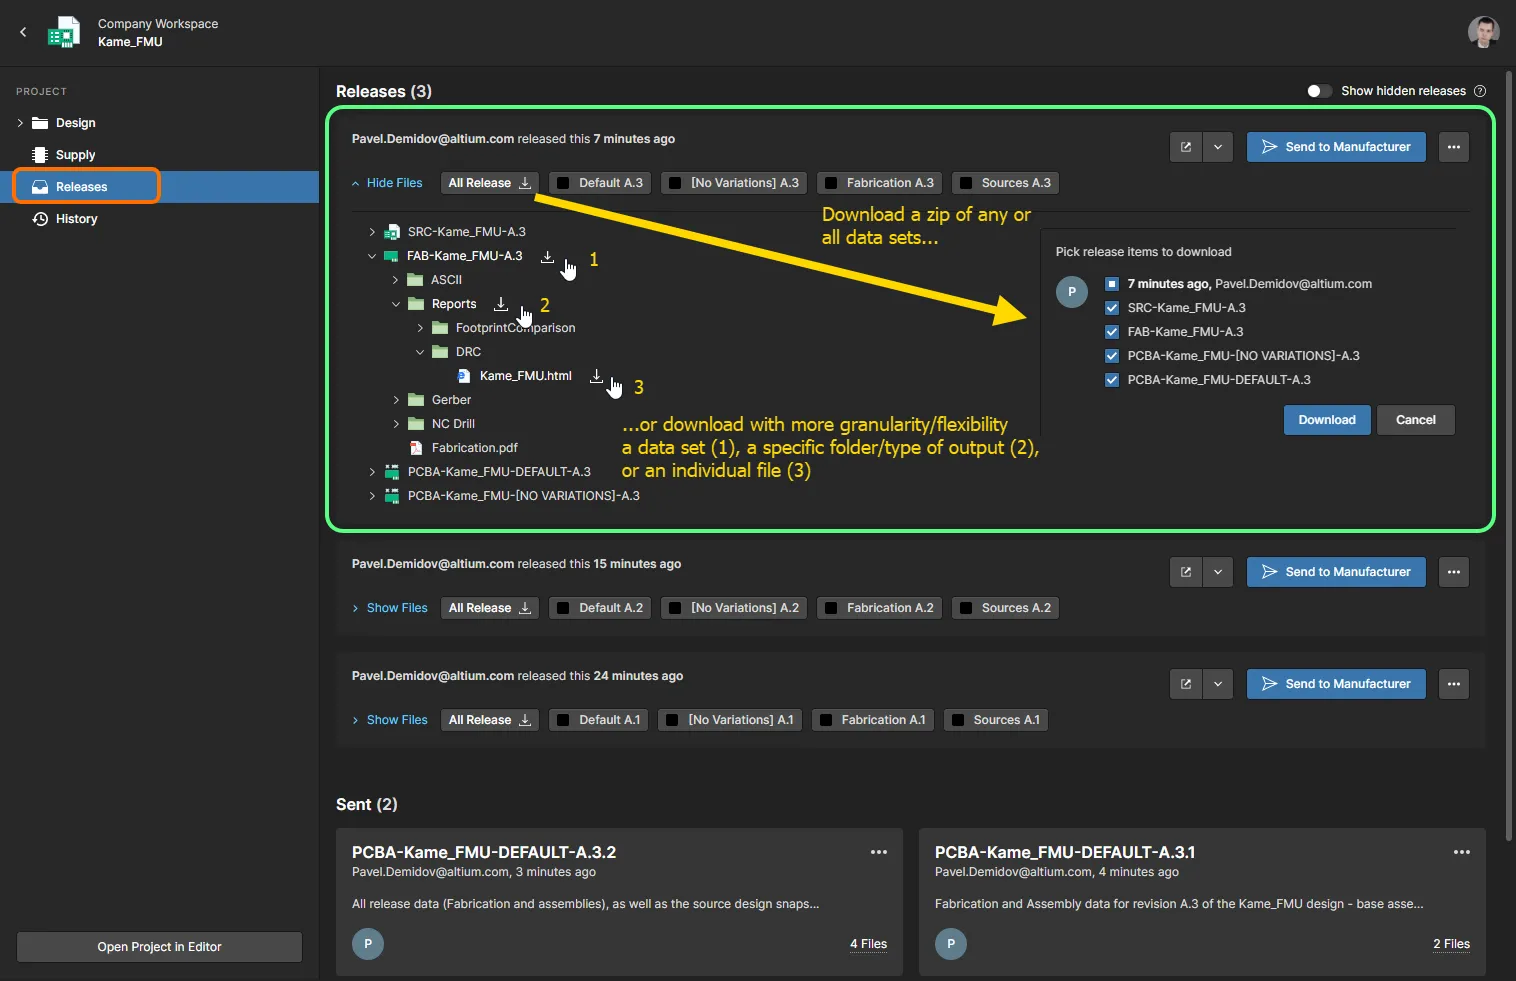Open ellipsis menu on PCBA-Kame_FMU-DEFAULT-A.3.2 card
The height and width of the screenshot is (981, 1516).
(878, 852)
